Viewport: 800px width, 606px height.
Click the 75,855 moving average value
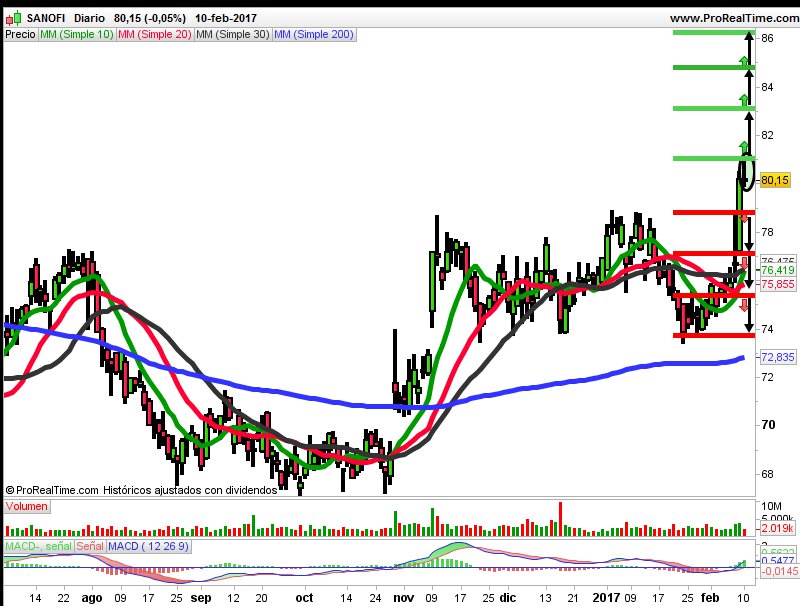(778, 284)
